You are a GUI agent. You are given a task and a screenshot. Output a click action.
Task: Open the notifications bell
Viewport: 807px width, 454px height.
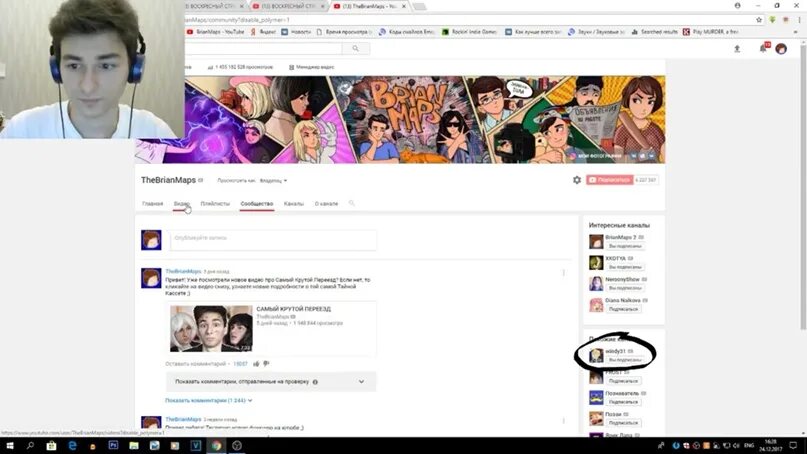763,48
